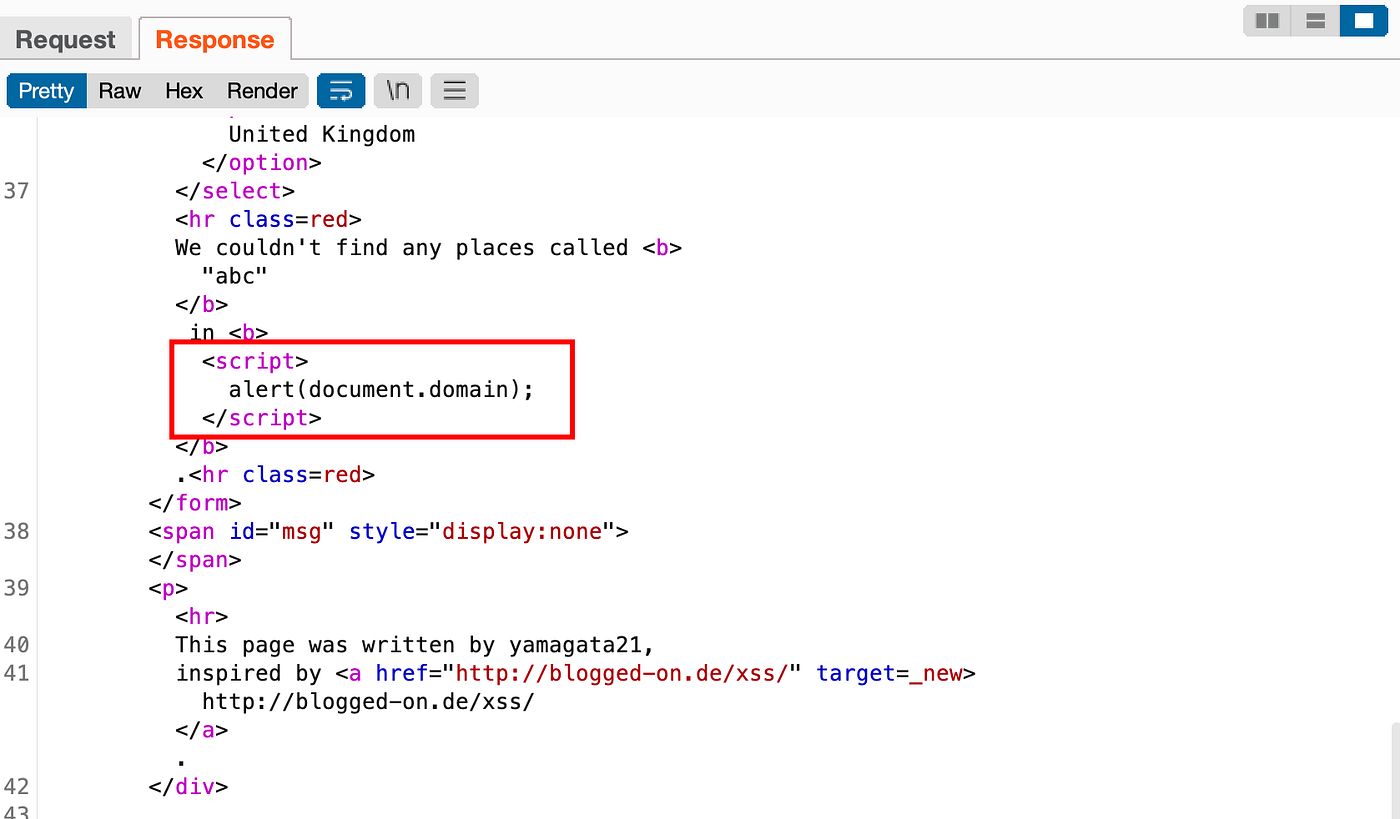Open the Render view

tap(262, 91)
